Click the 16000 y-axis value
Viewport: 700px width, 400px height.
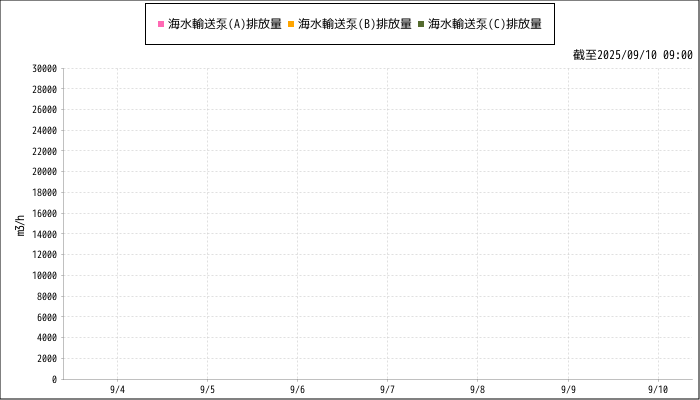[45, 213]
